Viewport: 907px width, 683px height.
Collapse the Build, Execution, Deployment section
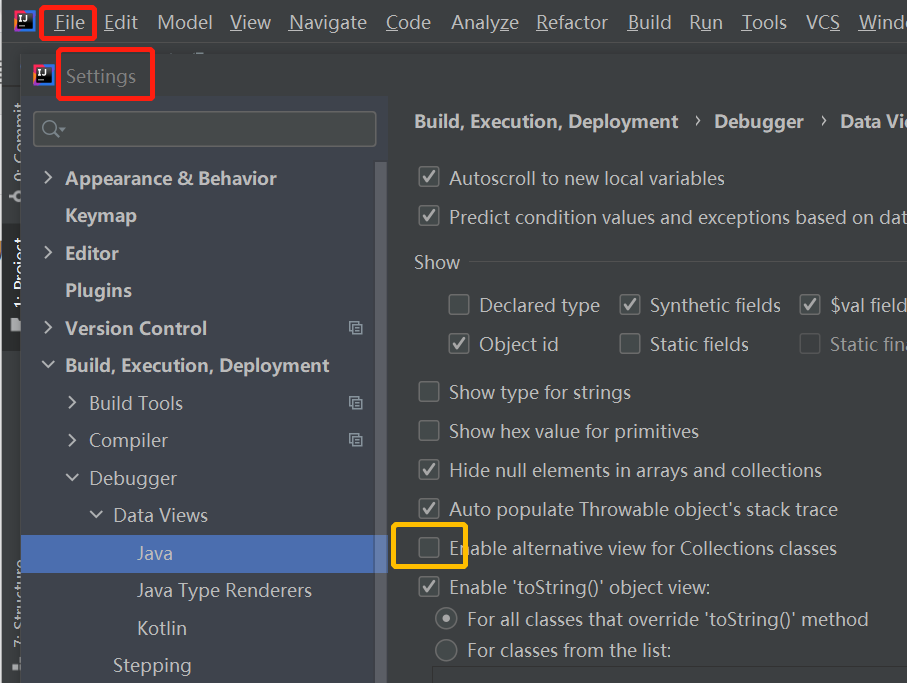pyautogui.click(x=48, y=366)
